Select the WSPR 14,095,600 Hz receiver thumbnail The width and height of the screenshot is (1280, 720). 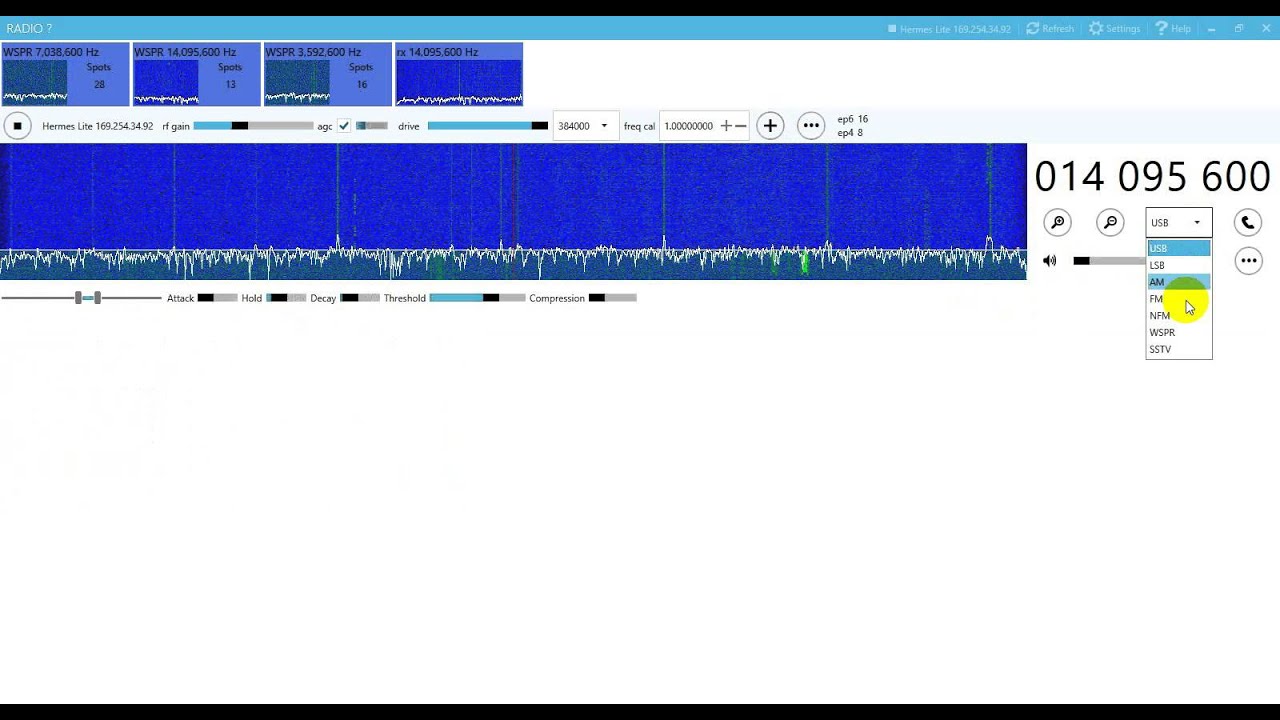[197, 74]
